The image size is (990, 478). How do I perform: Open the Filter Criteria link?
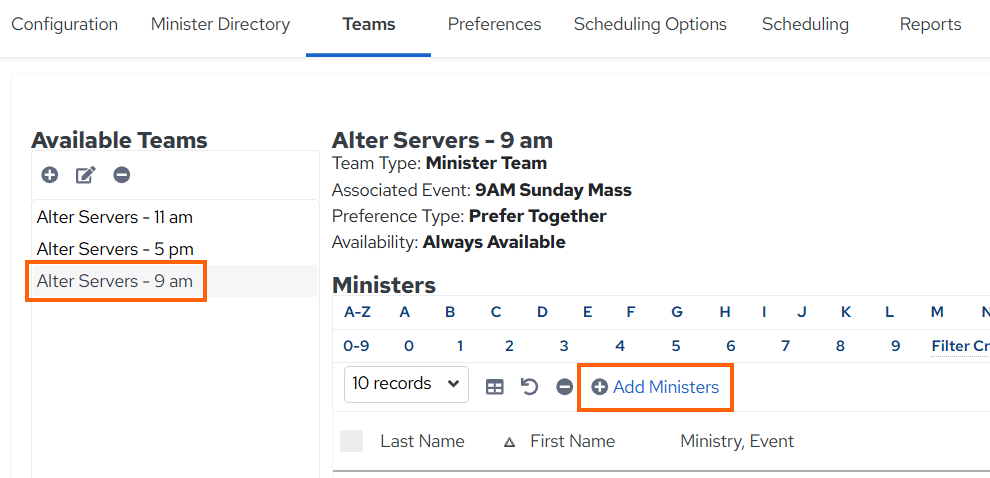pyautogui.click(x=960, y=346)
